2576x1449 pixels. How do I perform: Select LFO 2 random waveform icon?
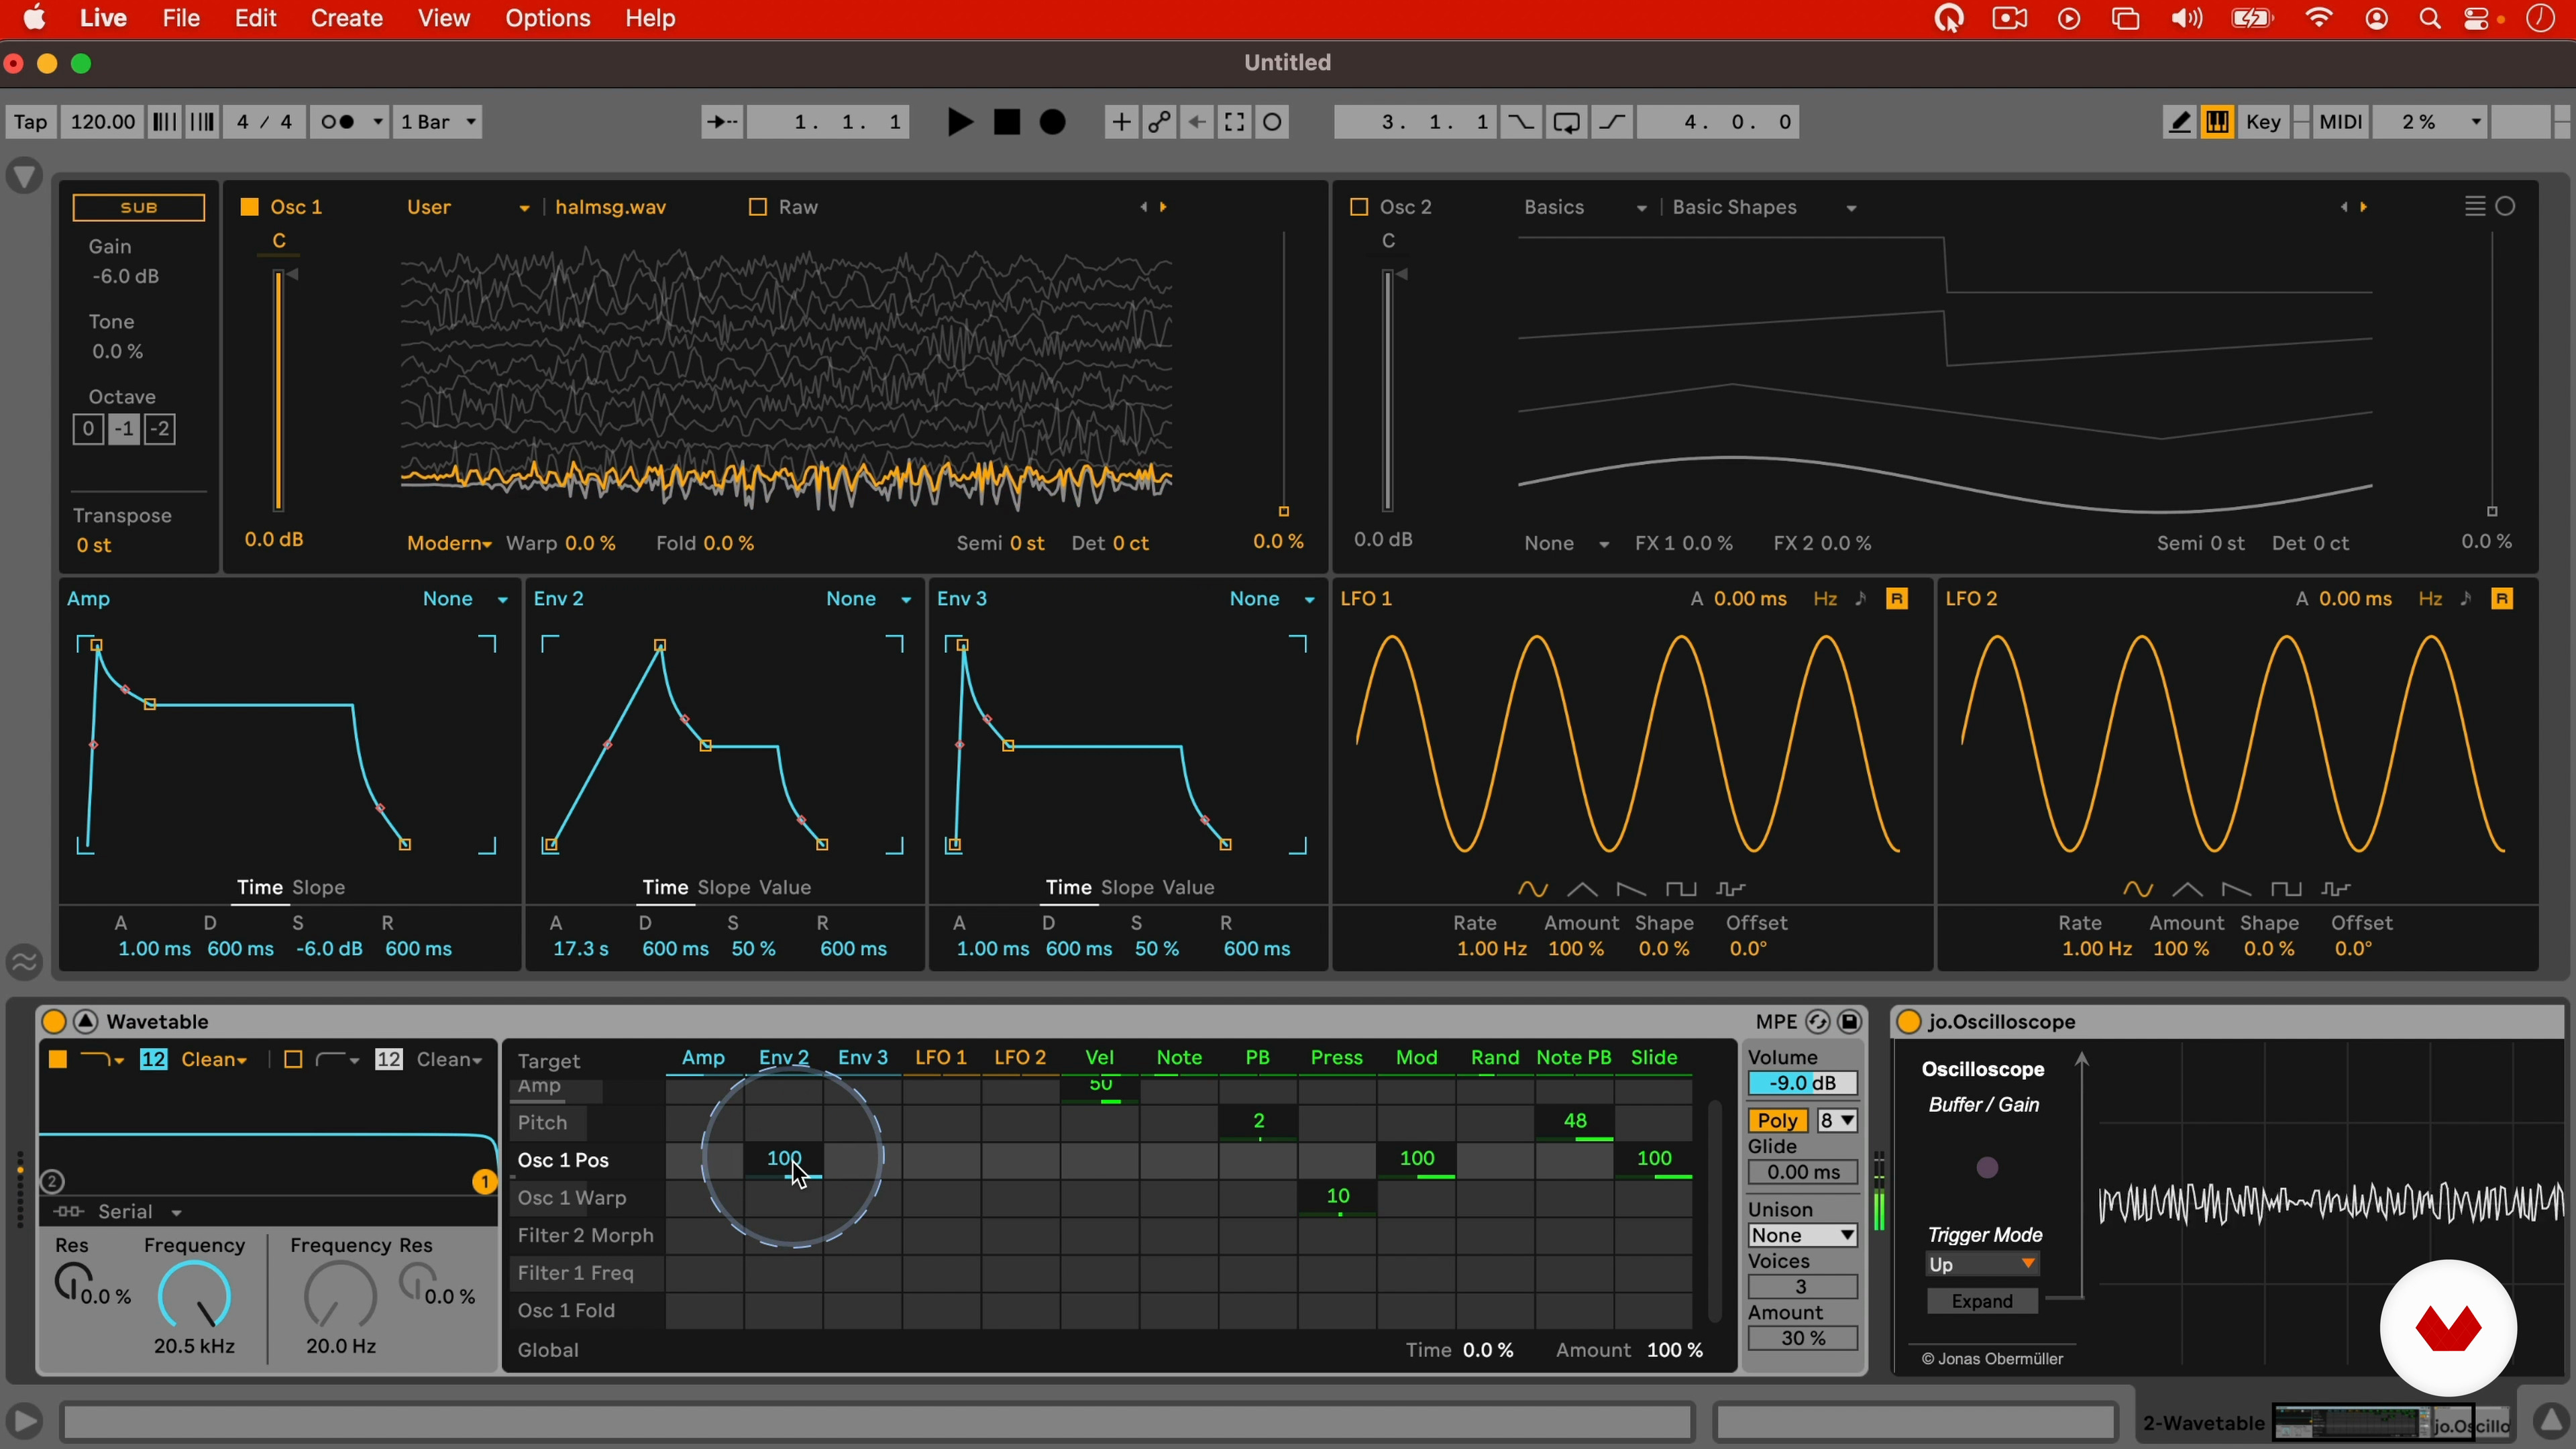coord(2336,889)
